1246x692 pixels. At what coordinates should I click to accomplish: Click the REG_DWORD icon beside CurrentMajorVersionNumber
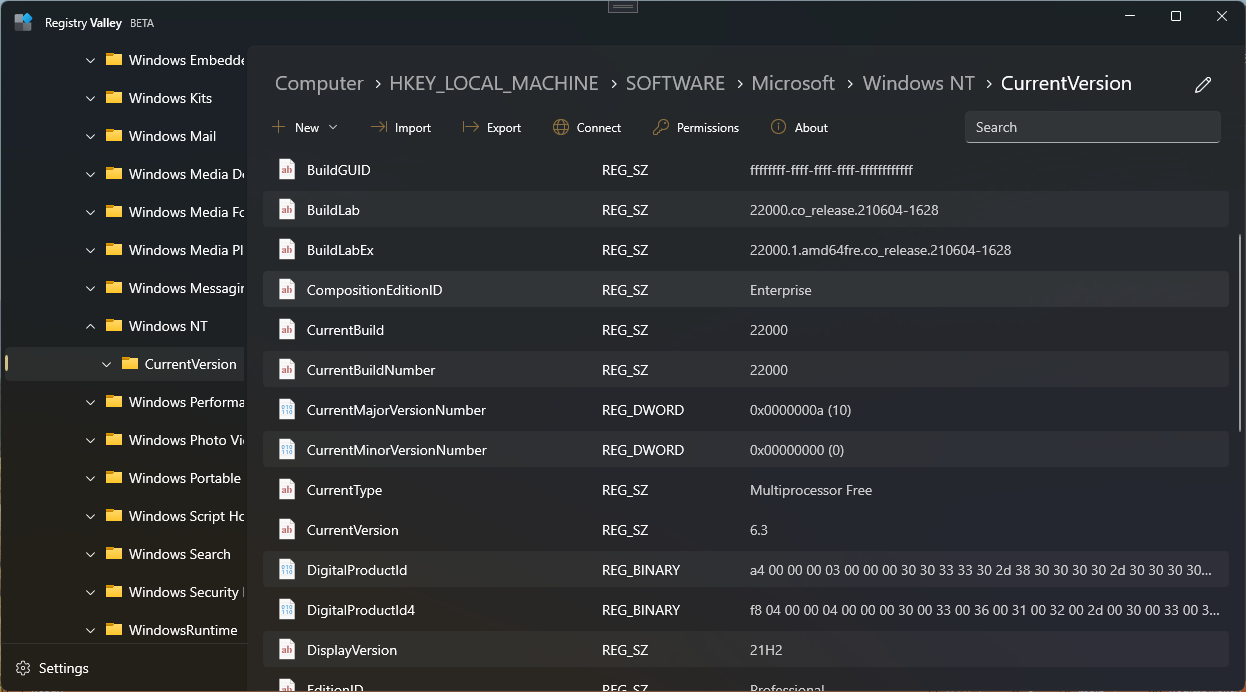pos(287,410)
